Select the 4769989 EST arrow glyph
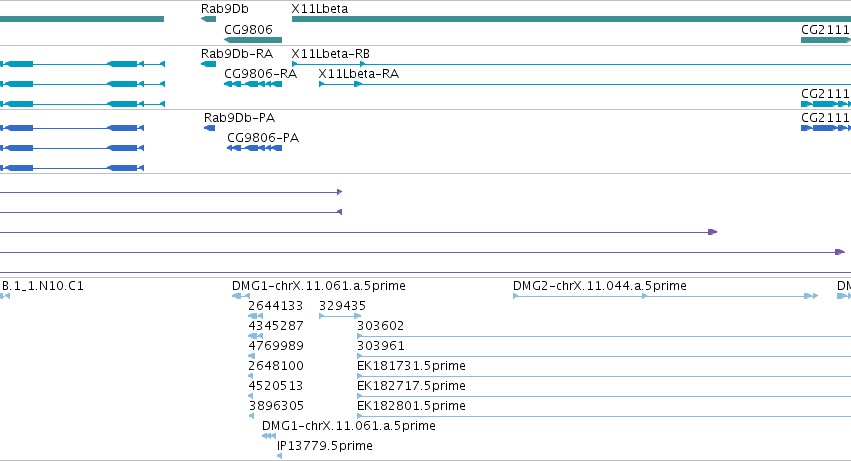The image size is (851, 461). (251, 356)
